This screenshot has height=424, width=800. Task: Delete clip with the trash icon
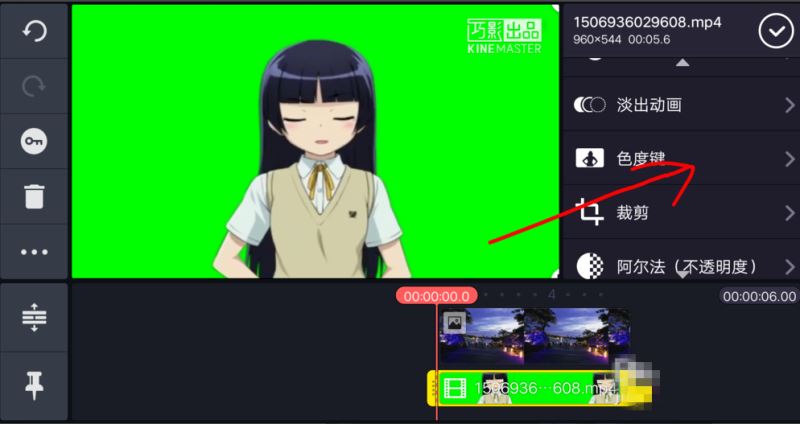click(34, 196)
